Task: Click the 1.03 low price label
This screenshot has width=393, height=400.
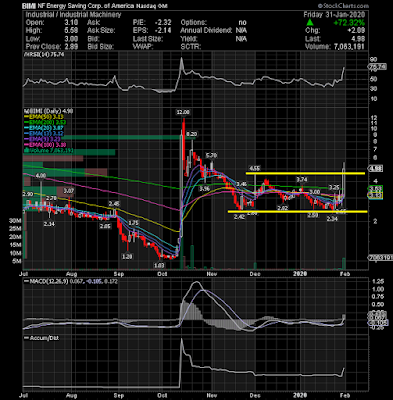Action: click(159, 266)
